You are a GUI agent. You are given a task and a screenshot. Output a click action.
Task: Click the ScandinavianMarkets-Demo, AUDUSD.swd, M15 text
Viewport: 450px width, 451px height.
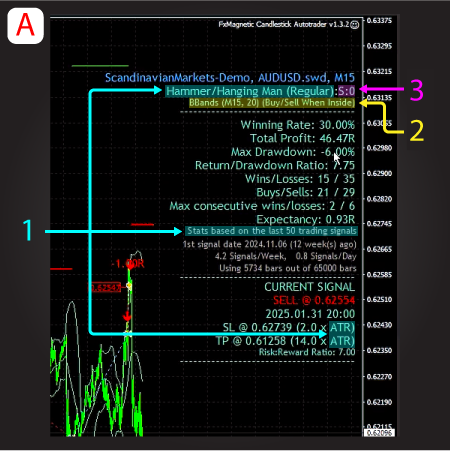230,78
